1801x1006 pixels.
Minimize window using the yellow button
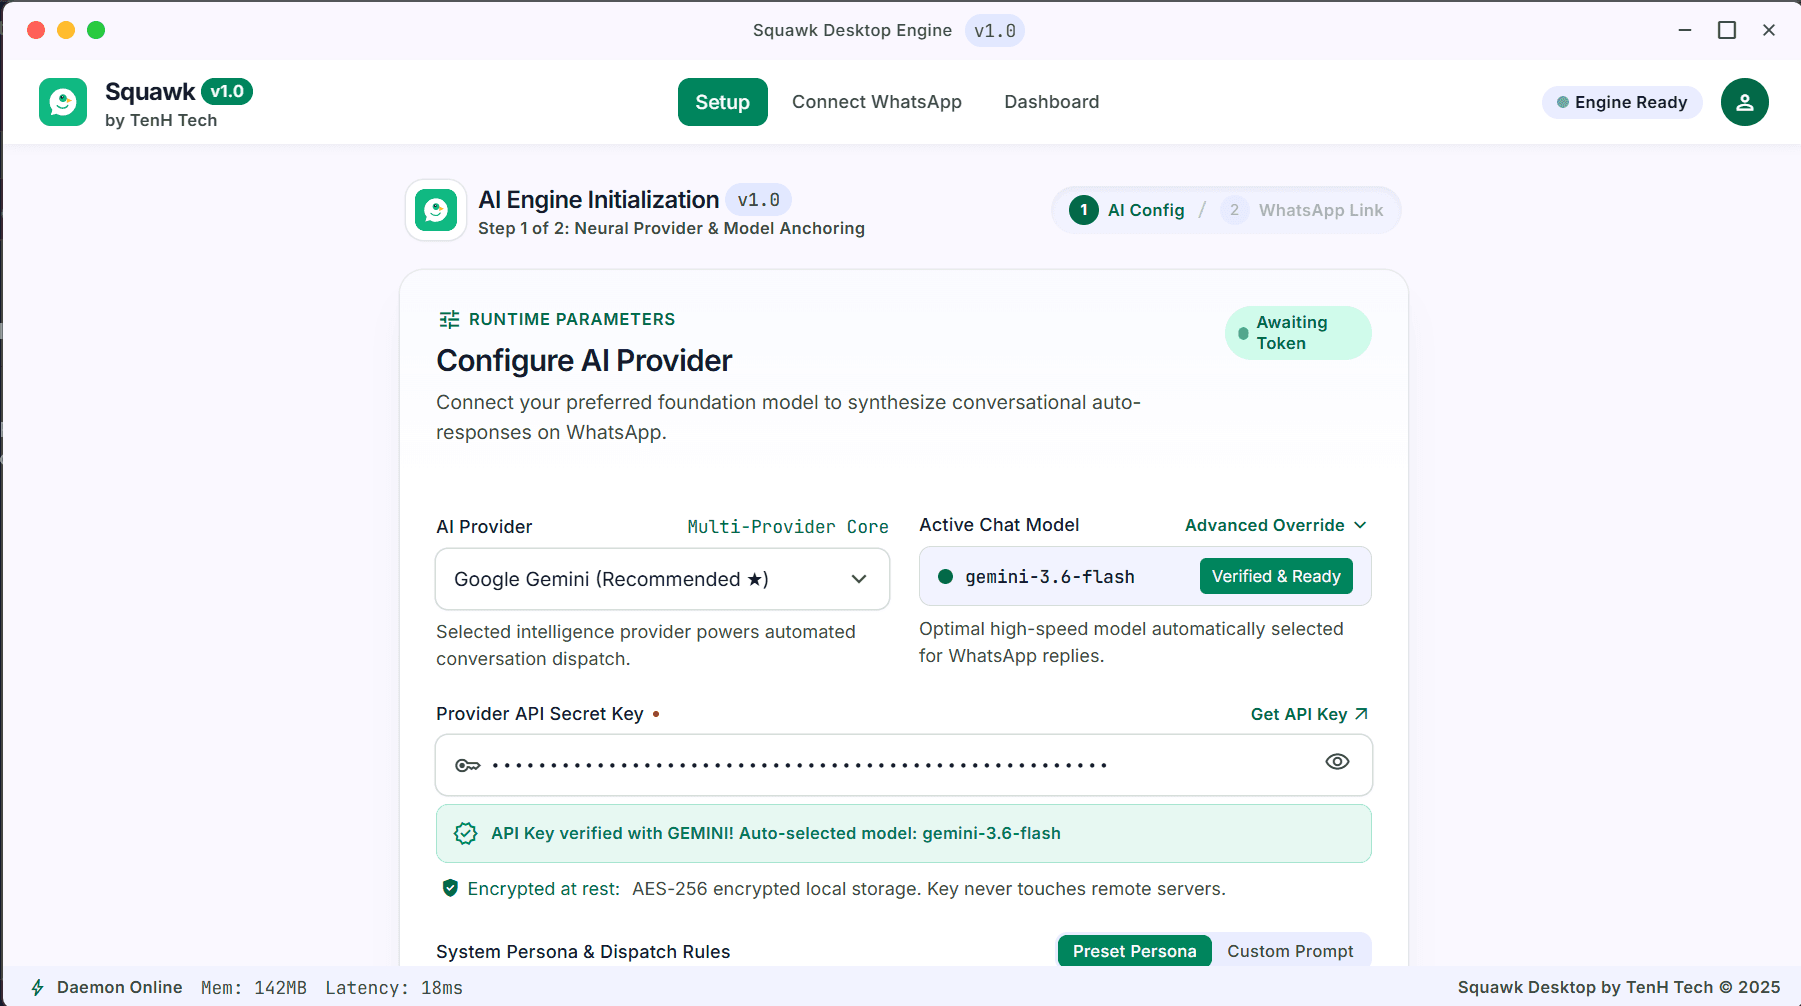coord(66,30)
